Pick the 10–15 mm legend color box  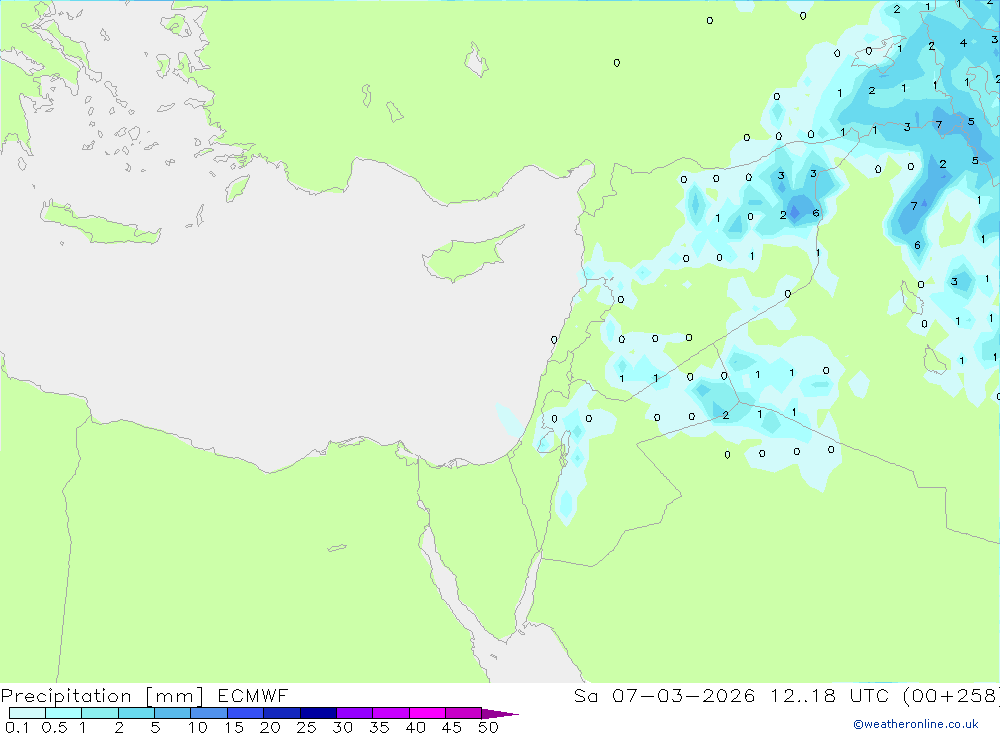(209, 713)
